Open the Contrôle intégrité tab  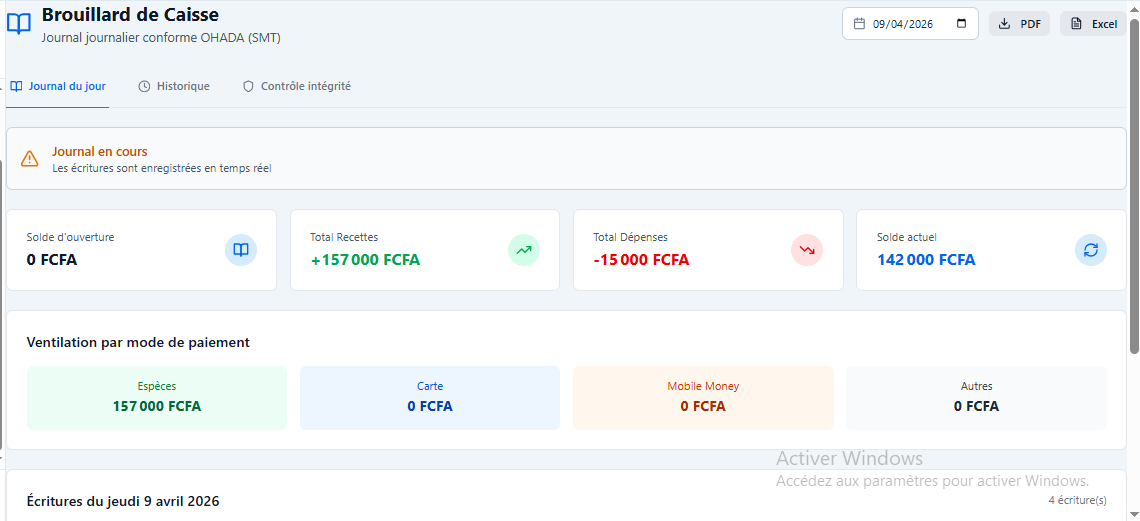297,86
